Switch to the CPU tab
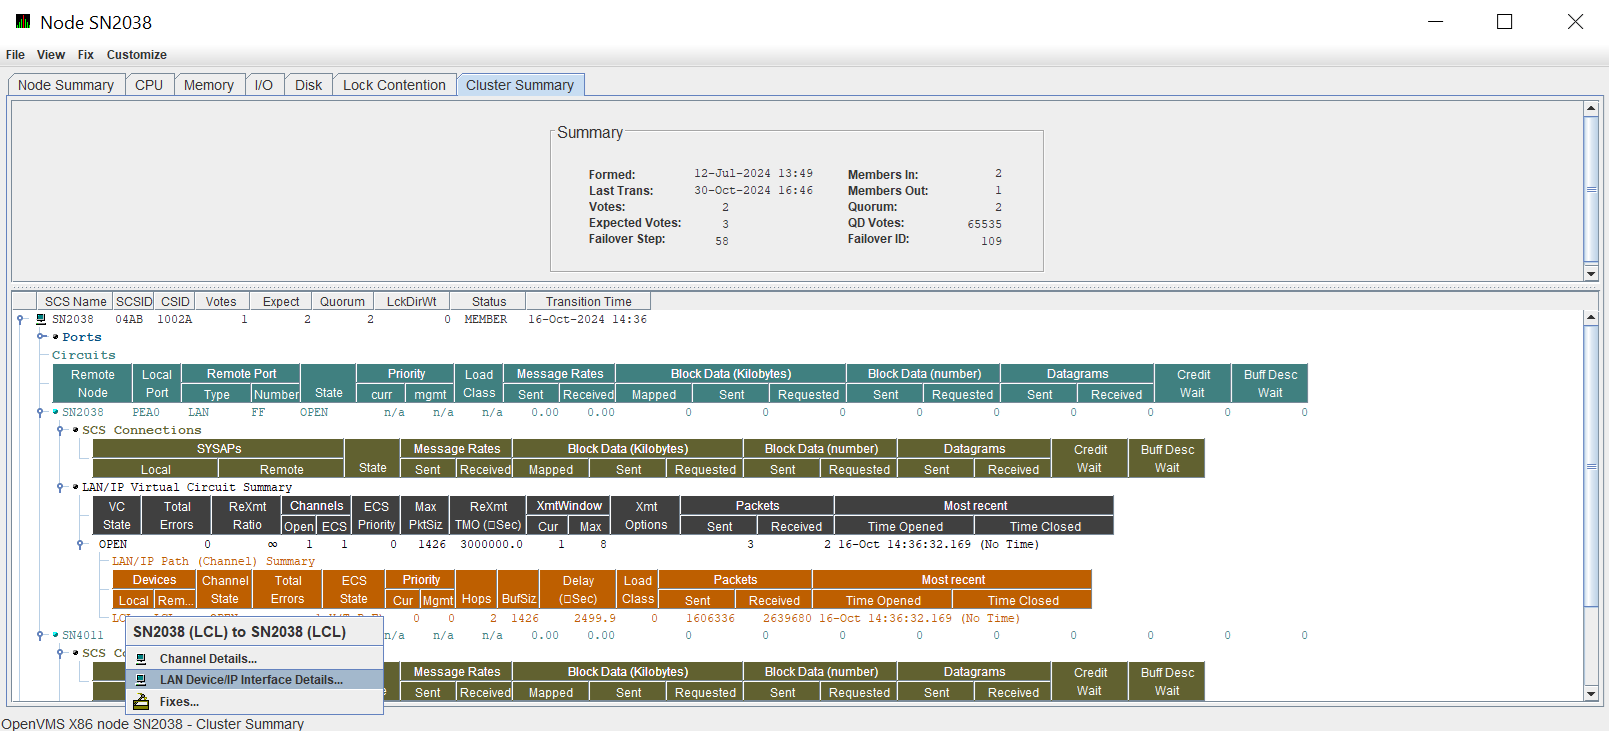1609x731 pixels. 149,85
